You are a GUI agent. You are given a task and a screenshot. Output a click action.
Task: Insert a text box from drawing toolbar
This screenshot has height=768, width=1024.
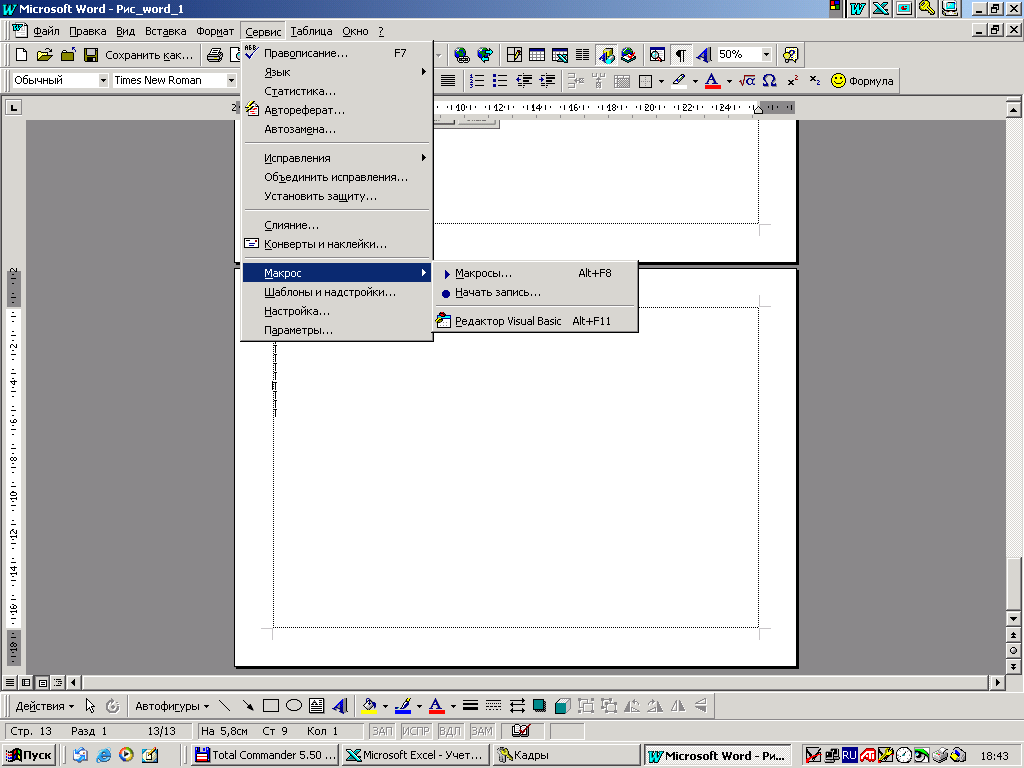coord(317,705)
